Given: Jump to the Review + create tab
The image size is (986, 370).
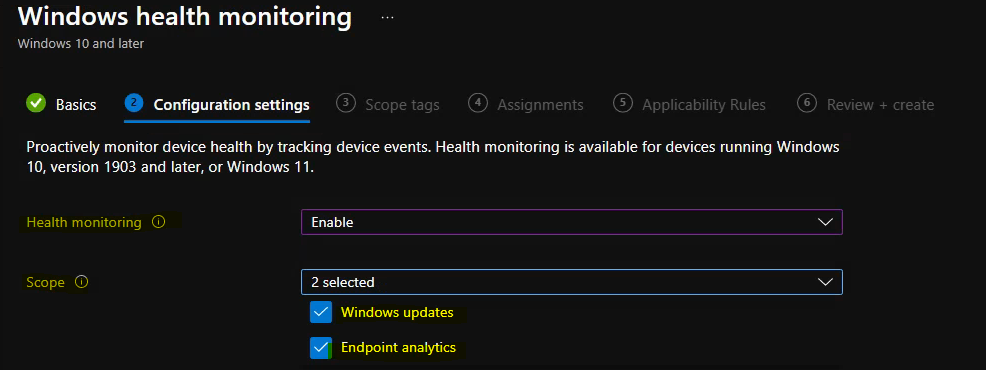Looking at the screenshot, I should pos(880,104).
